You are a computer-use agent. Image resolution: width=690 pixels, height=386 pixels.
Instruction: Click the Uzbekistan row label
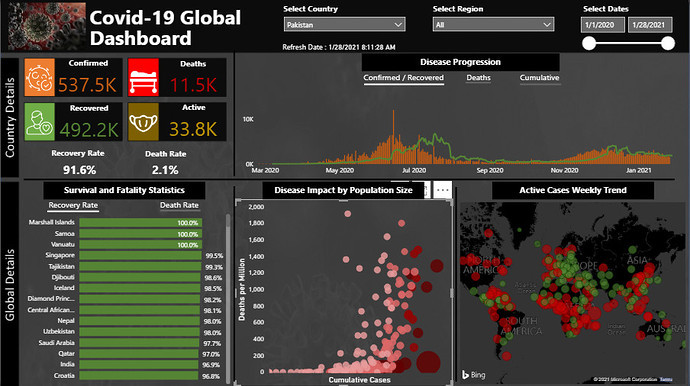59,331
